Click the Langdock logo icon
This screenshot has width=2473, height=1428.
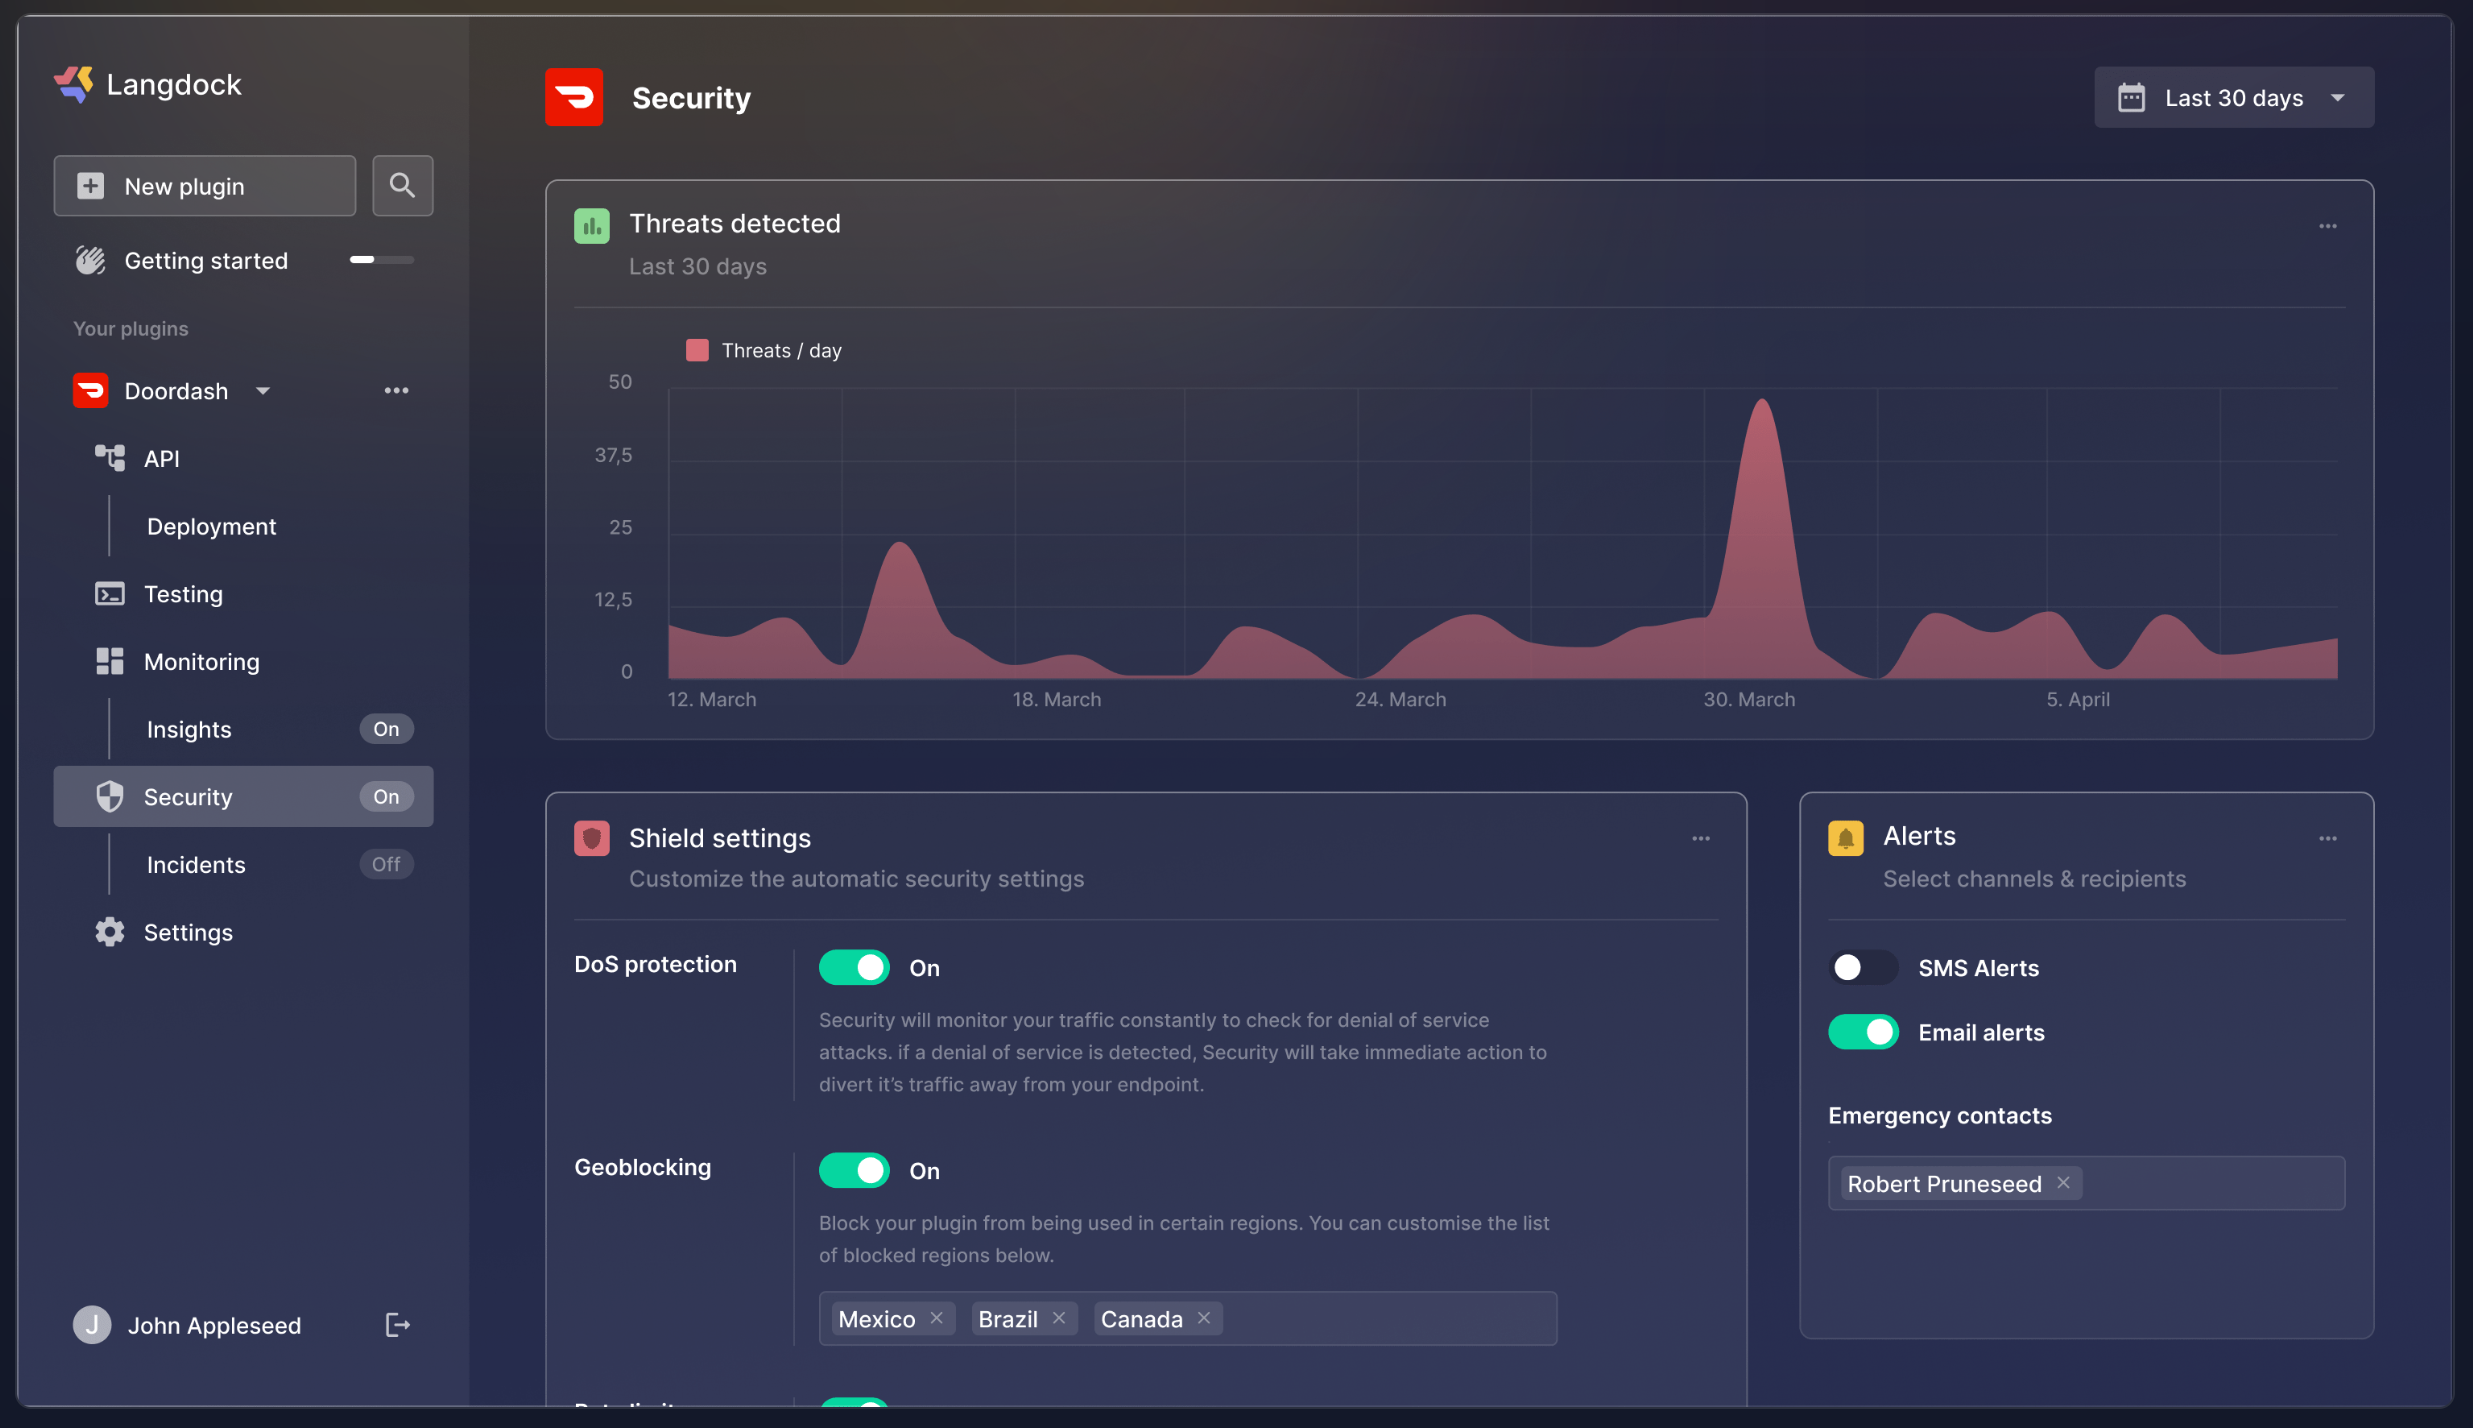[x=74, y=85]
